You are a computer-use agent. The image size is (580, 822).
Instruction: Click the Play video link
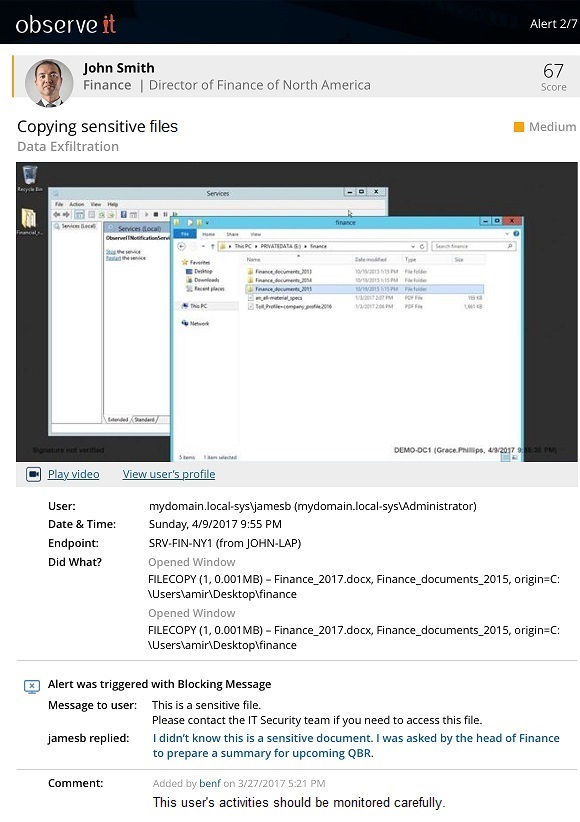[73, 474]
